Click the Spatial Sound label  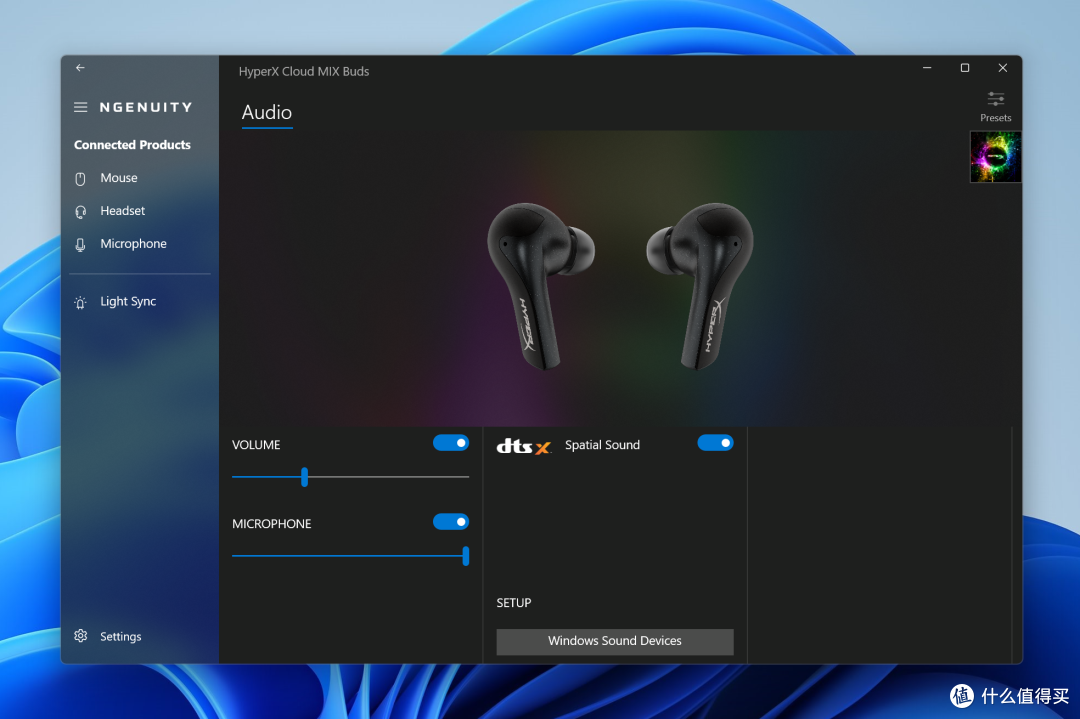click(603, 445)
